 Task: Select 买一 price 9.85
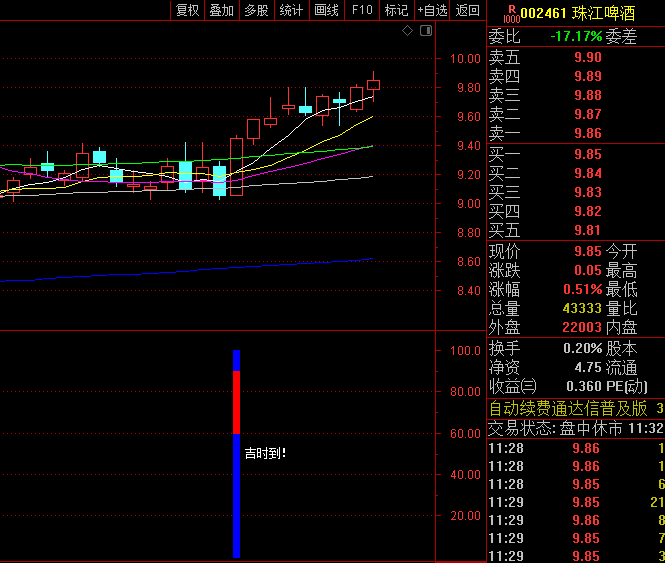click(x=588, y=154)
